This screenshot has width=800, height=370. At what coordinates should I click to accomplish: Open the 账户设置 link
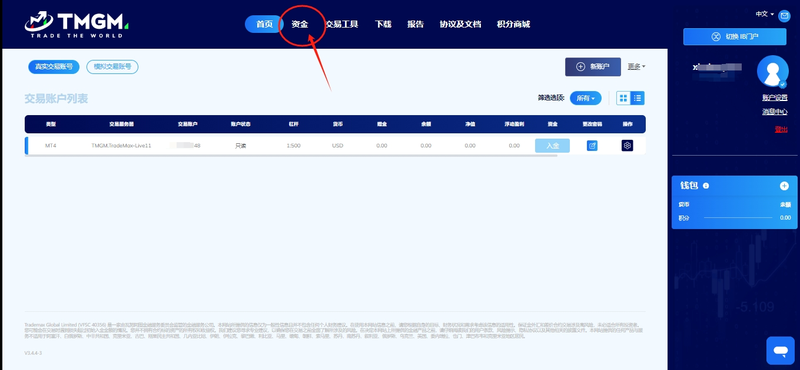(x=774, y=98)
